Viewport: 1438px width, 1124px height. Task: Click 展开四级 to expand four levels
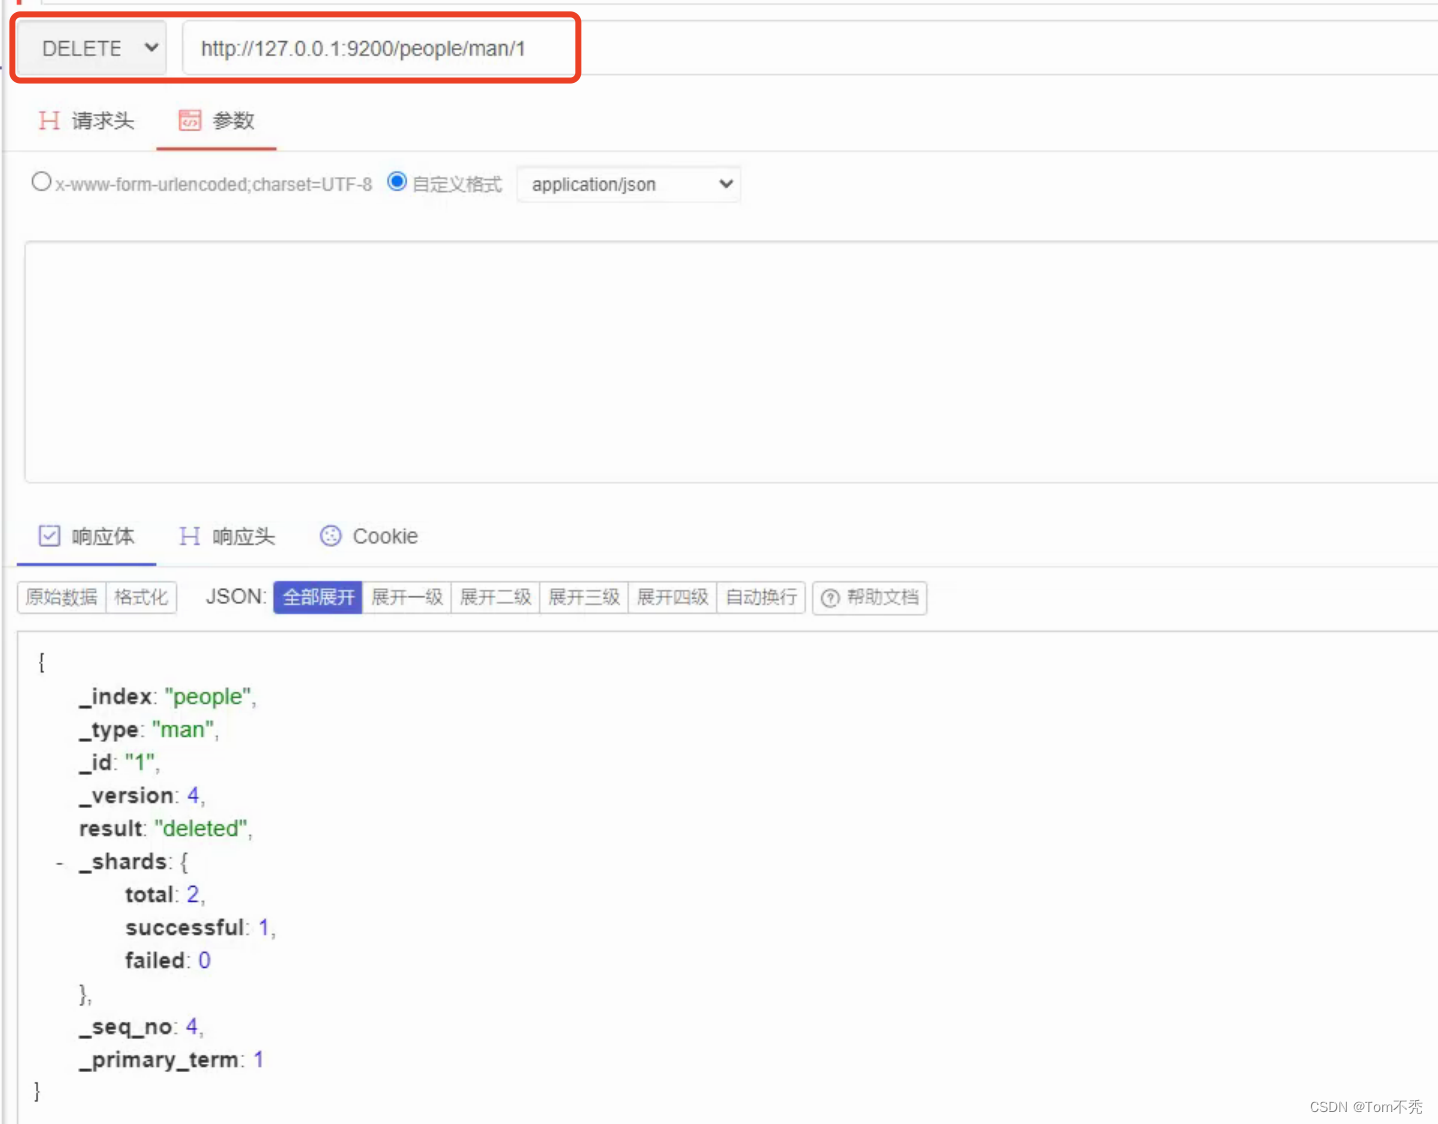click(x=672, y=597)
